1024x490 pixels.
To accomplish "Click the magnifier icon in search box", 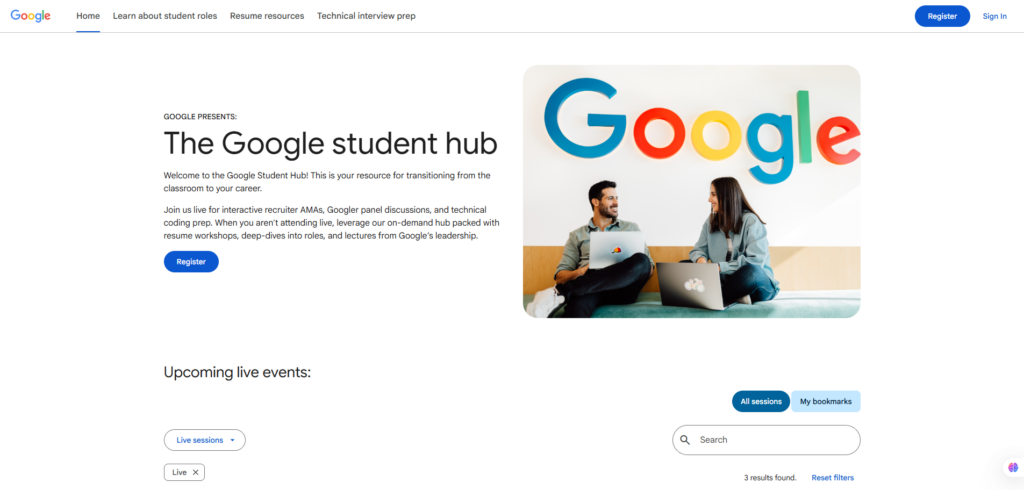I will pyautogui.click(x=685, y=440).
